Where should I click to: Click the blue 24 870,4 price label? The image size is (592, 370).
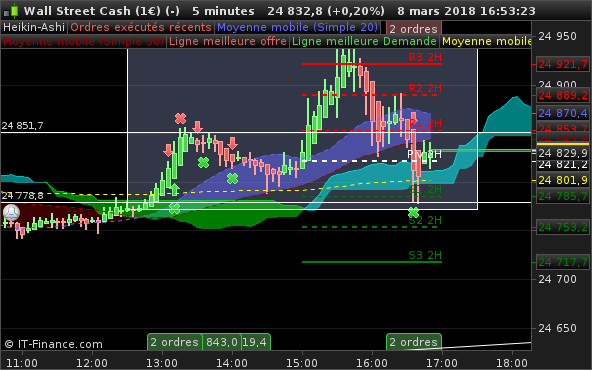(563, 113)
